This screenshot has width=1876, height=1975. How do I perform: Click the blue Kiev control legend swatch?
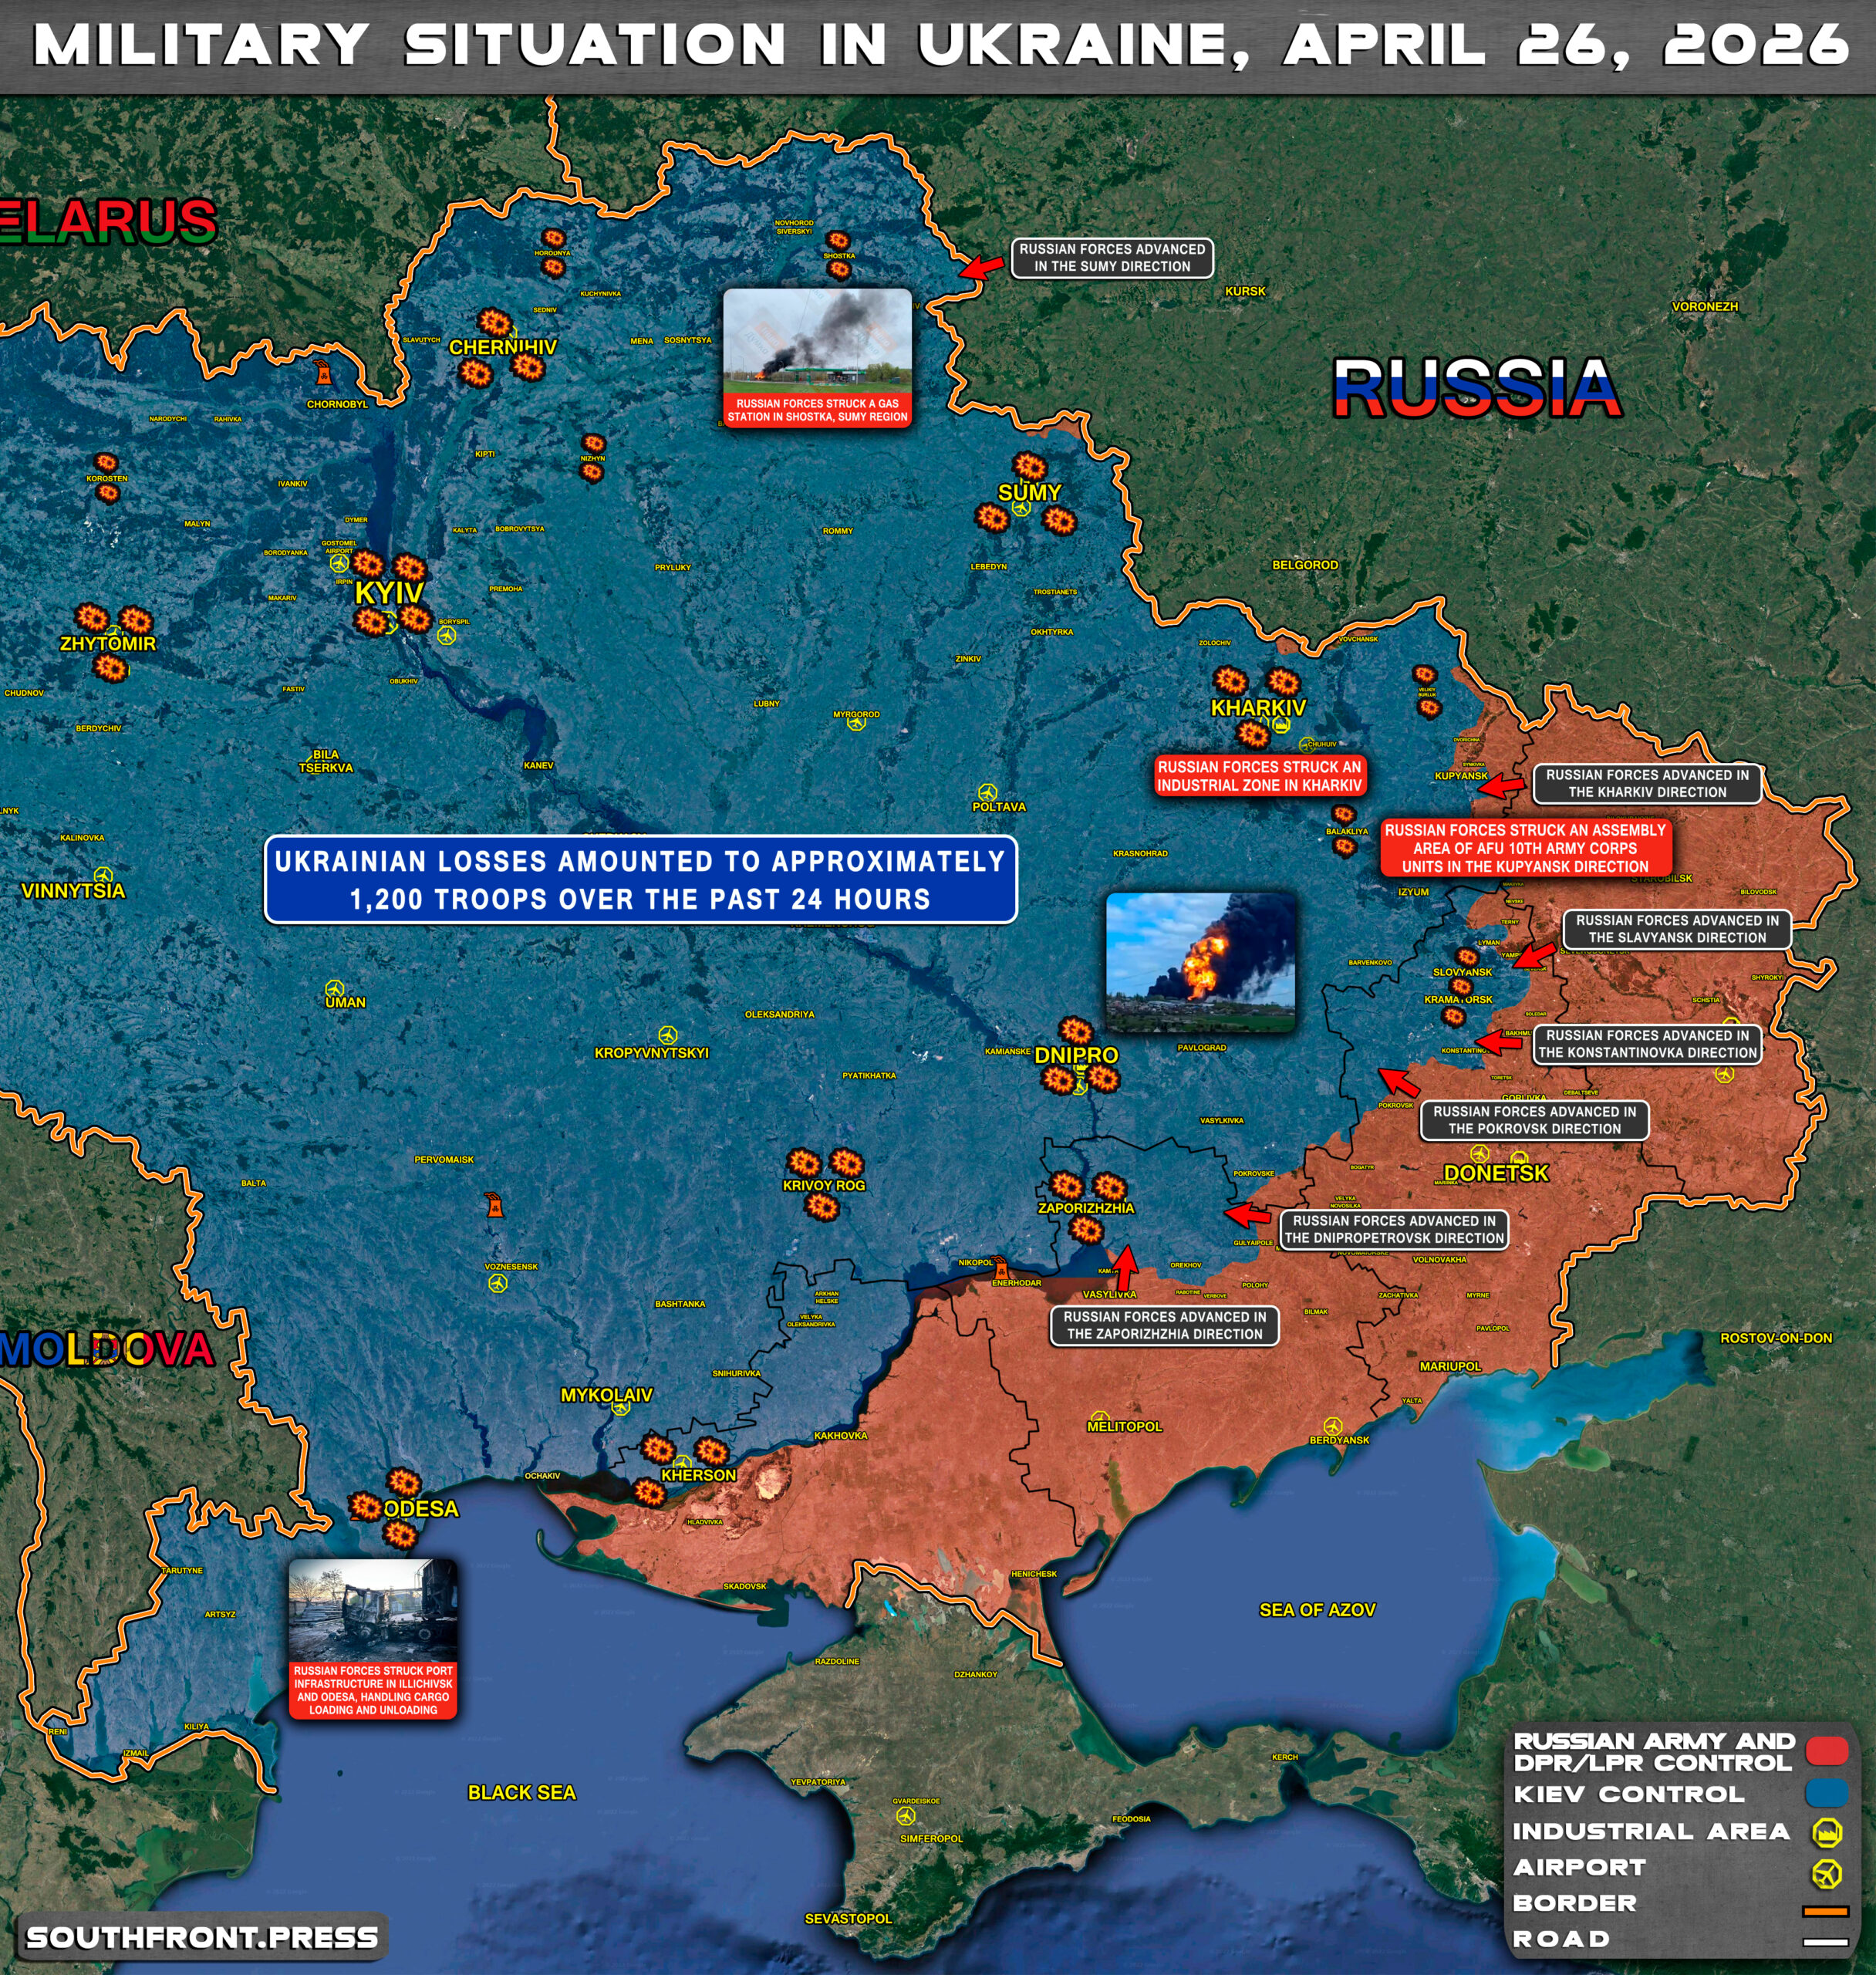coord(1826,1793)
